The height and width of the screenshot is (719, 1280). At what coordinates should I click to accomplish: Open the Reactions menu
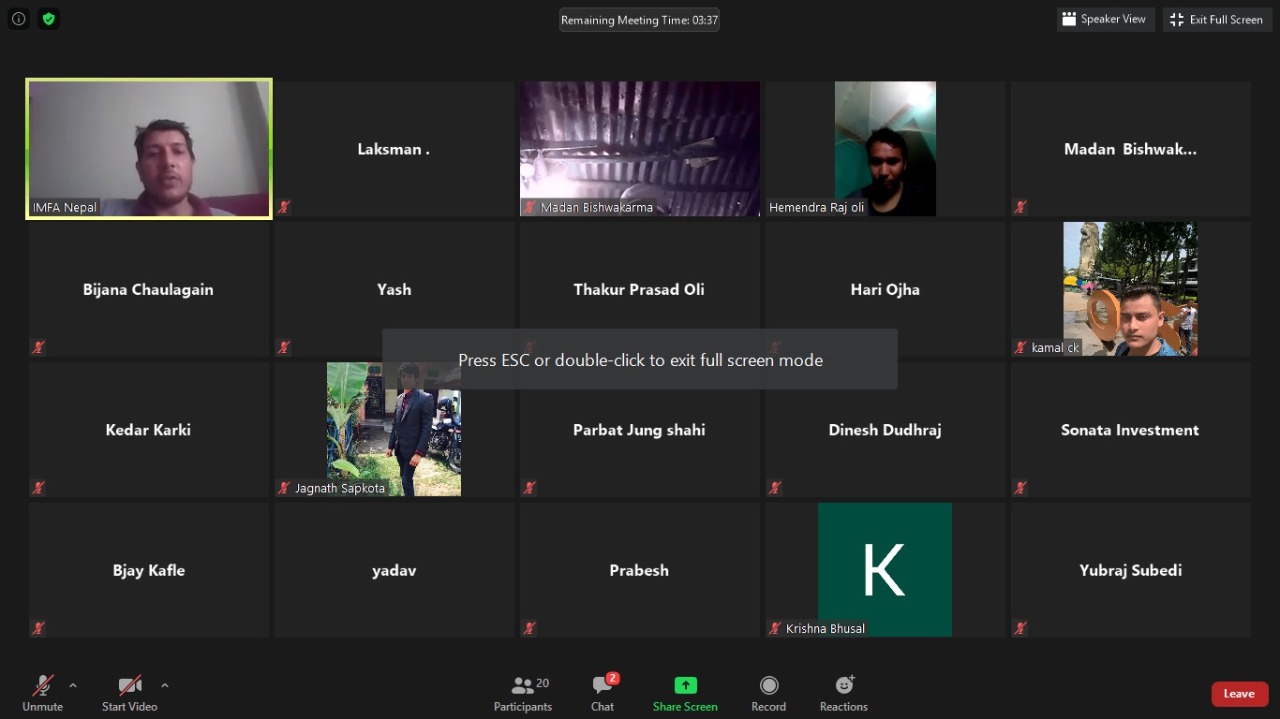point(844,693)
